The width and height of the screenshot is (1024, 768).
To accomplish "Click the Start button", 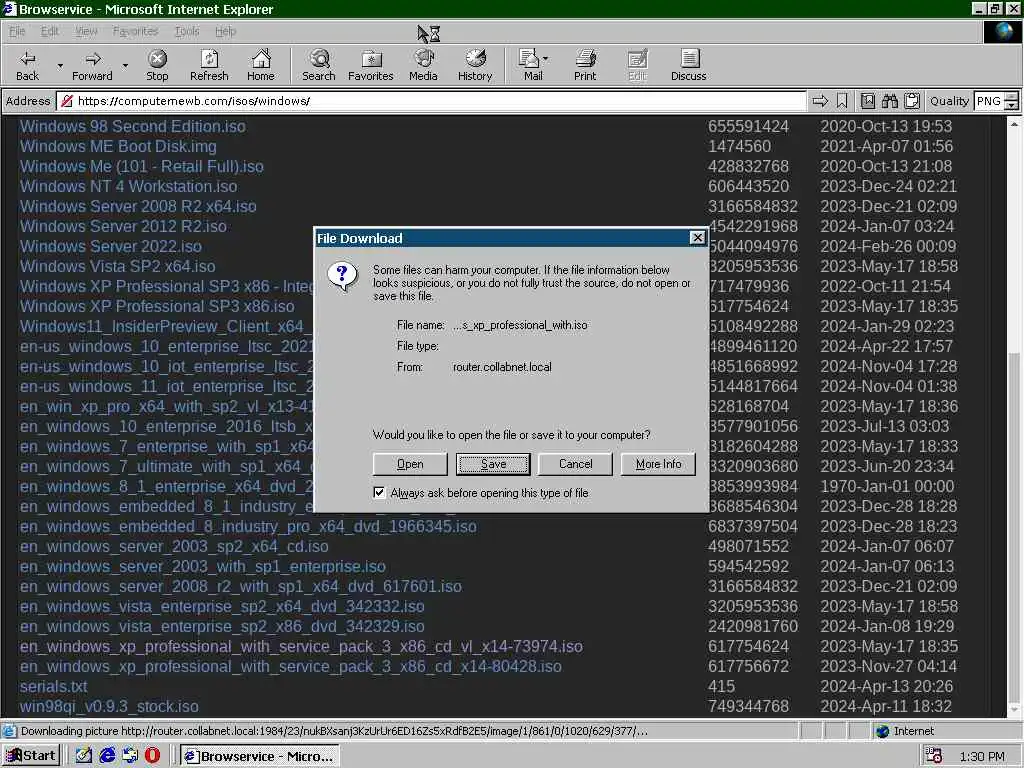I will [31, 756].
